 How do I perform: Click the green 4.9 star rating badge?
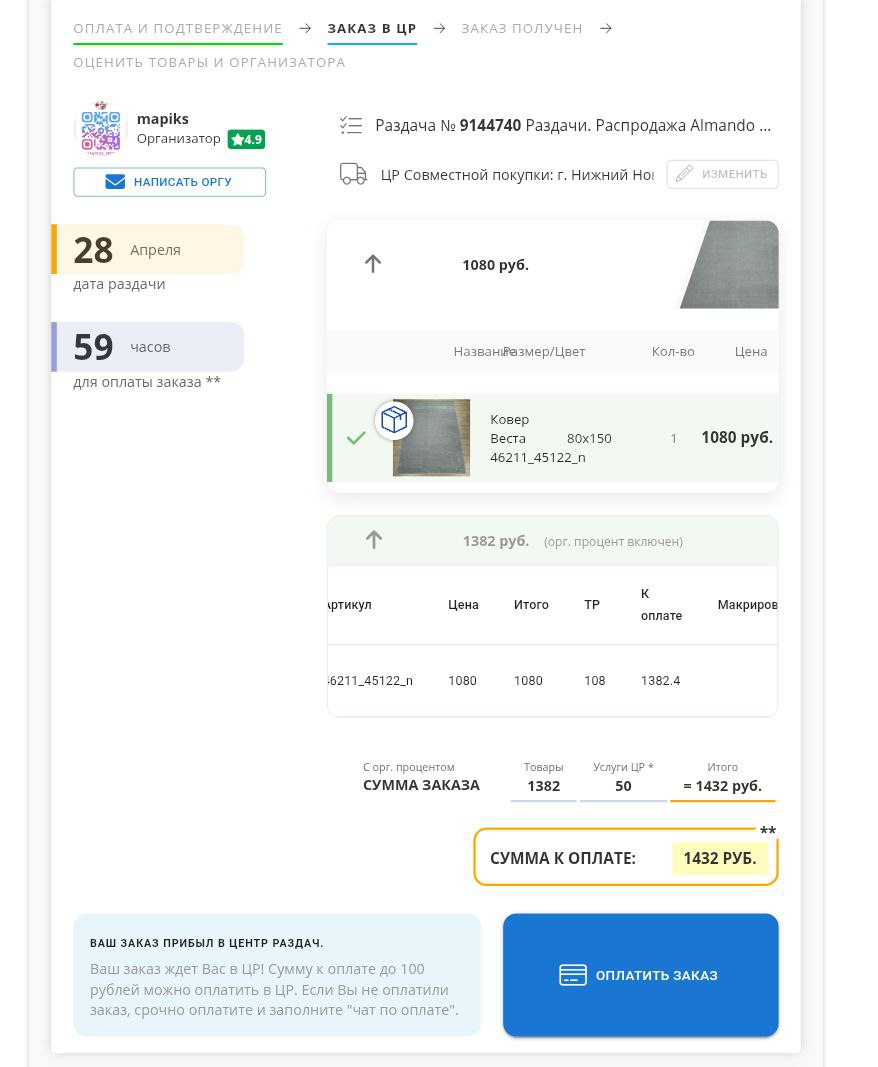pyautogui.click(x=246, y=139)
